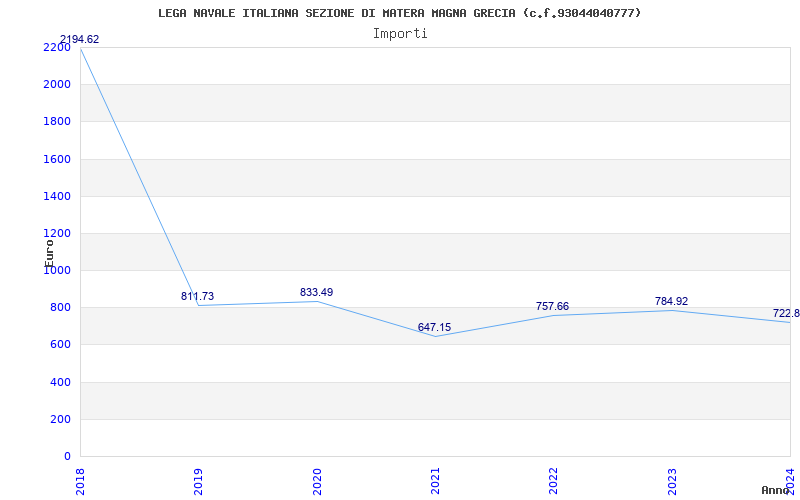The width and height of the screenshot is (800, 500).
Task: Select the 757.66 data label
Action: pos(552,306)
